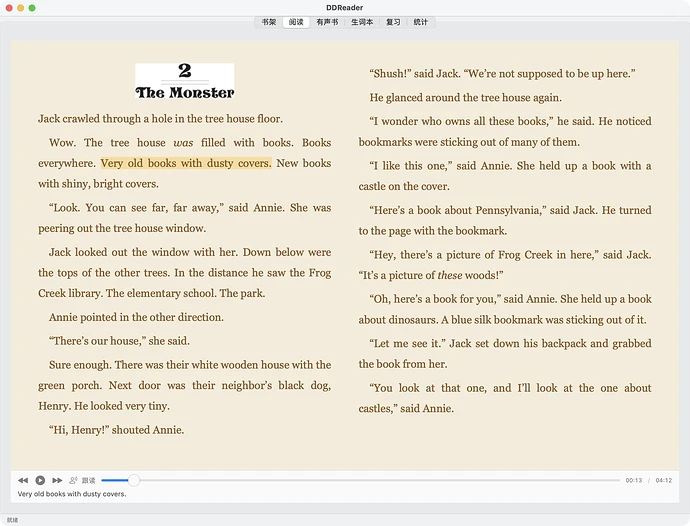Click the italic word 'was' in paragraph two
This screenshot has height=526, width=690.
(x=183, y=143)
